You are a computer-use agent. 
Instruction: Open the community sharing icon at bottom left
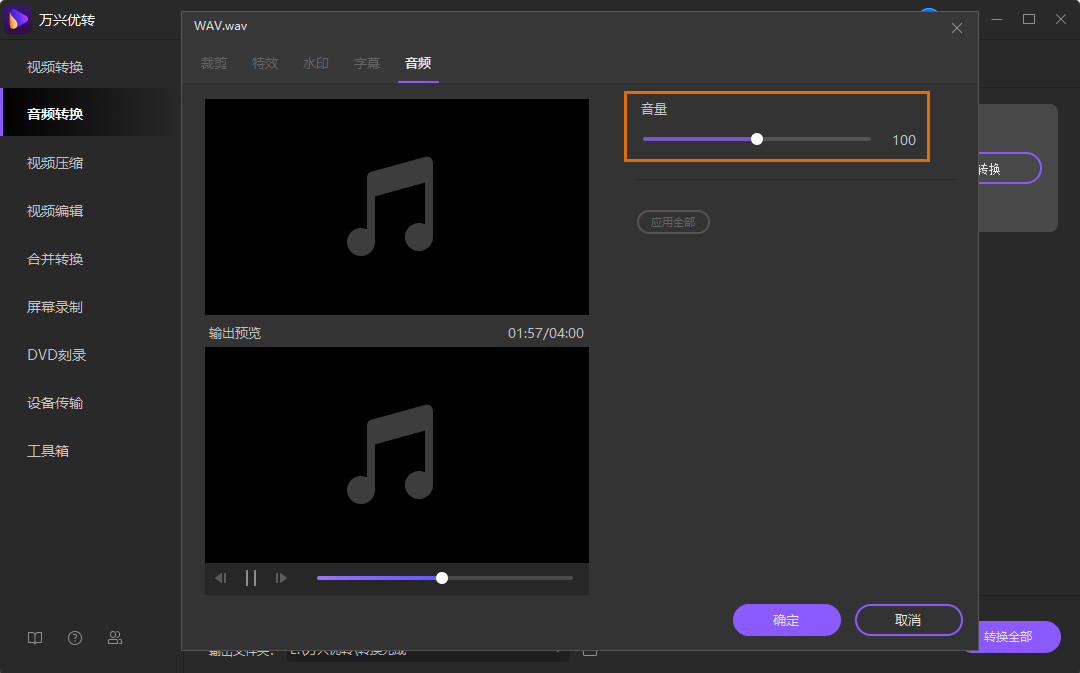point(115,637)
